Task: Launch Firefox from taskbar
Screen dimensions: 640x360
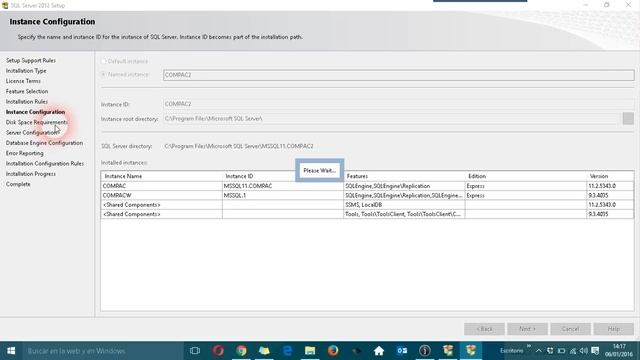Action: coord(333,351)
